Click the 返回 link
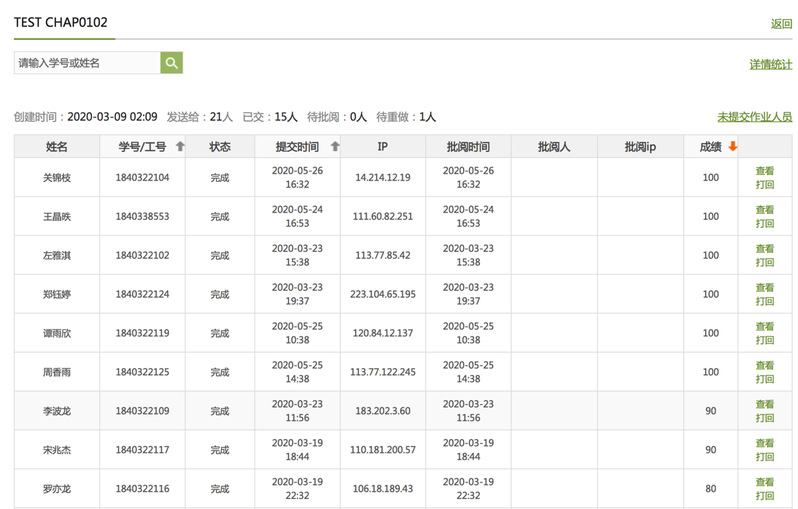 pyautogui.click(x=781, y=24)
